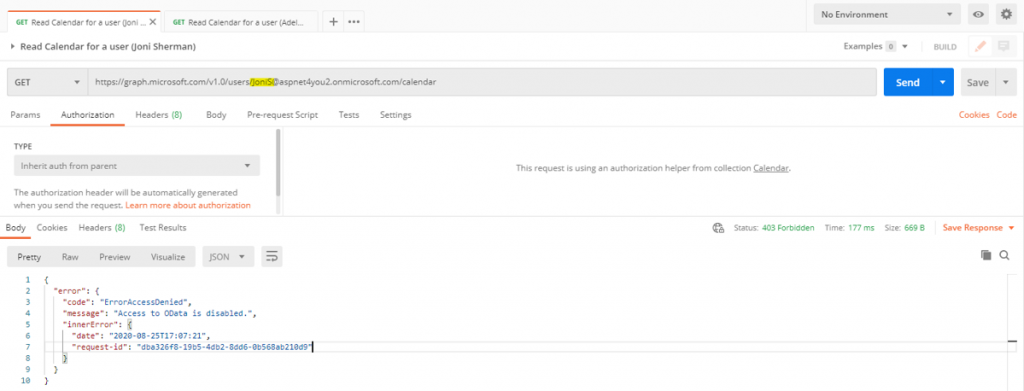Click the request URL input field
The image size is (1024, 391).
click(482, 82)
